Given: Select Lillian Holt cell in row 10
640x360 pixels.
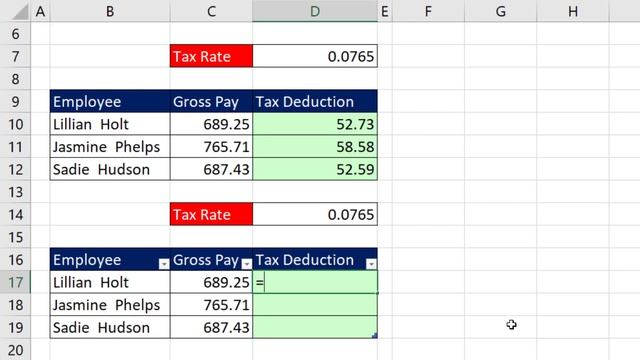Looking at the screenshot, I should click(110, 124).
